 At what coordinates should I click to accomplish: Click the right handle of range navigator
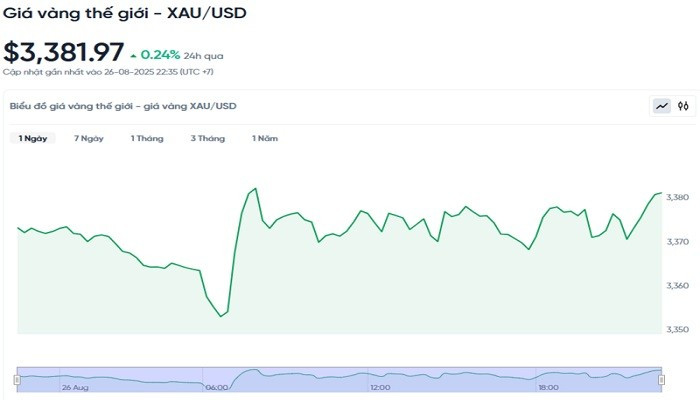pyautogui.click(x=663, y=379)
